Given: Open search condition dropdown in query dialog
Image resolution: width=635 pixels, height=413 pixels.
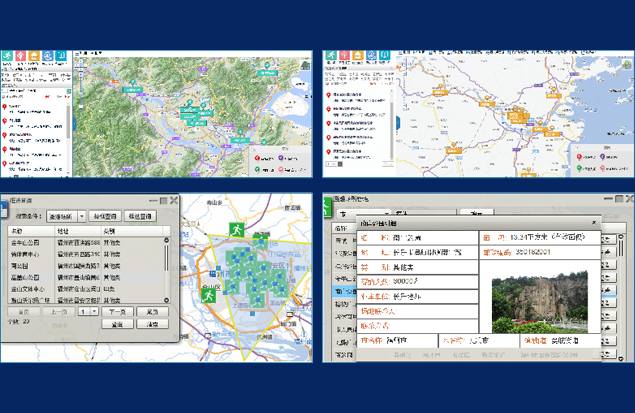Looking at the screenshot, I should coord(82,217).
